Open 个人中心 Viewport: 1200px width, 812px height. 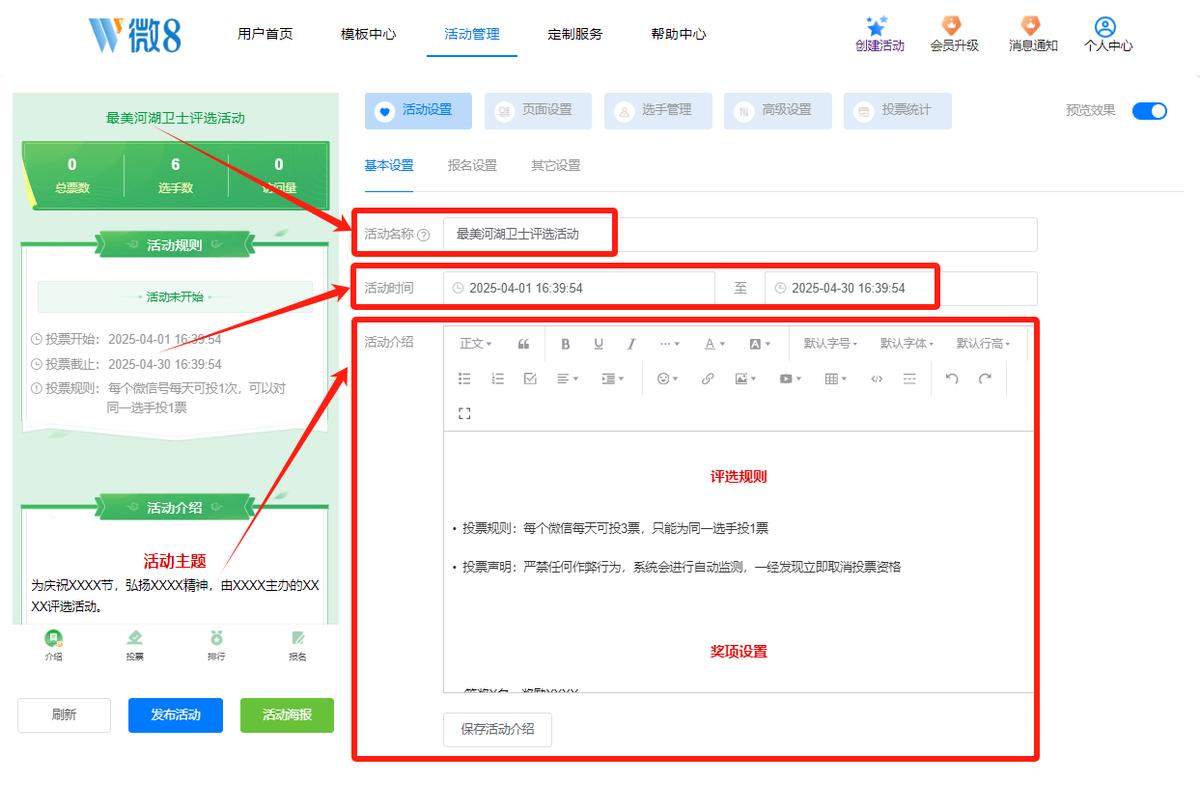[x=1108, y=34]
